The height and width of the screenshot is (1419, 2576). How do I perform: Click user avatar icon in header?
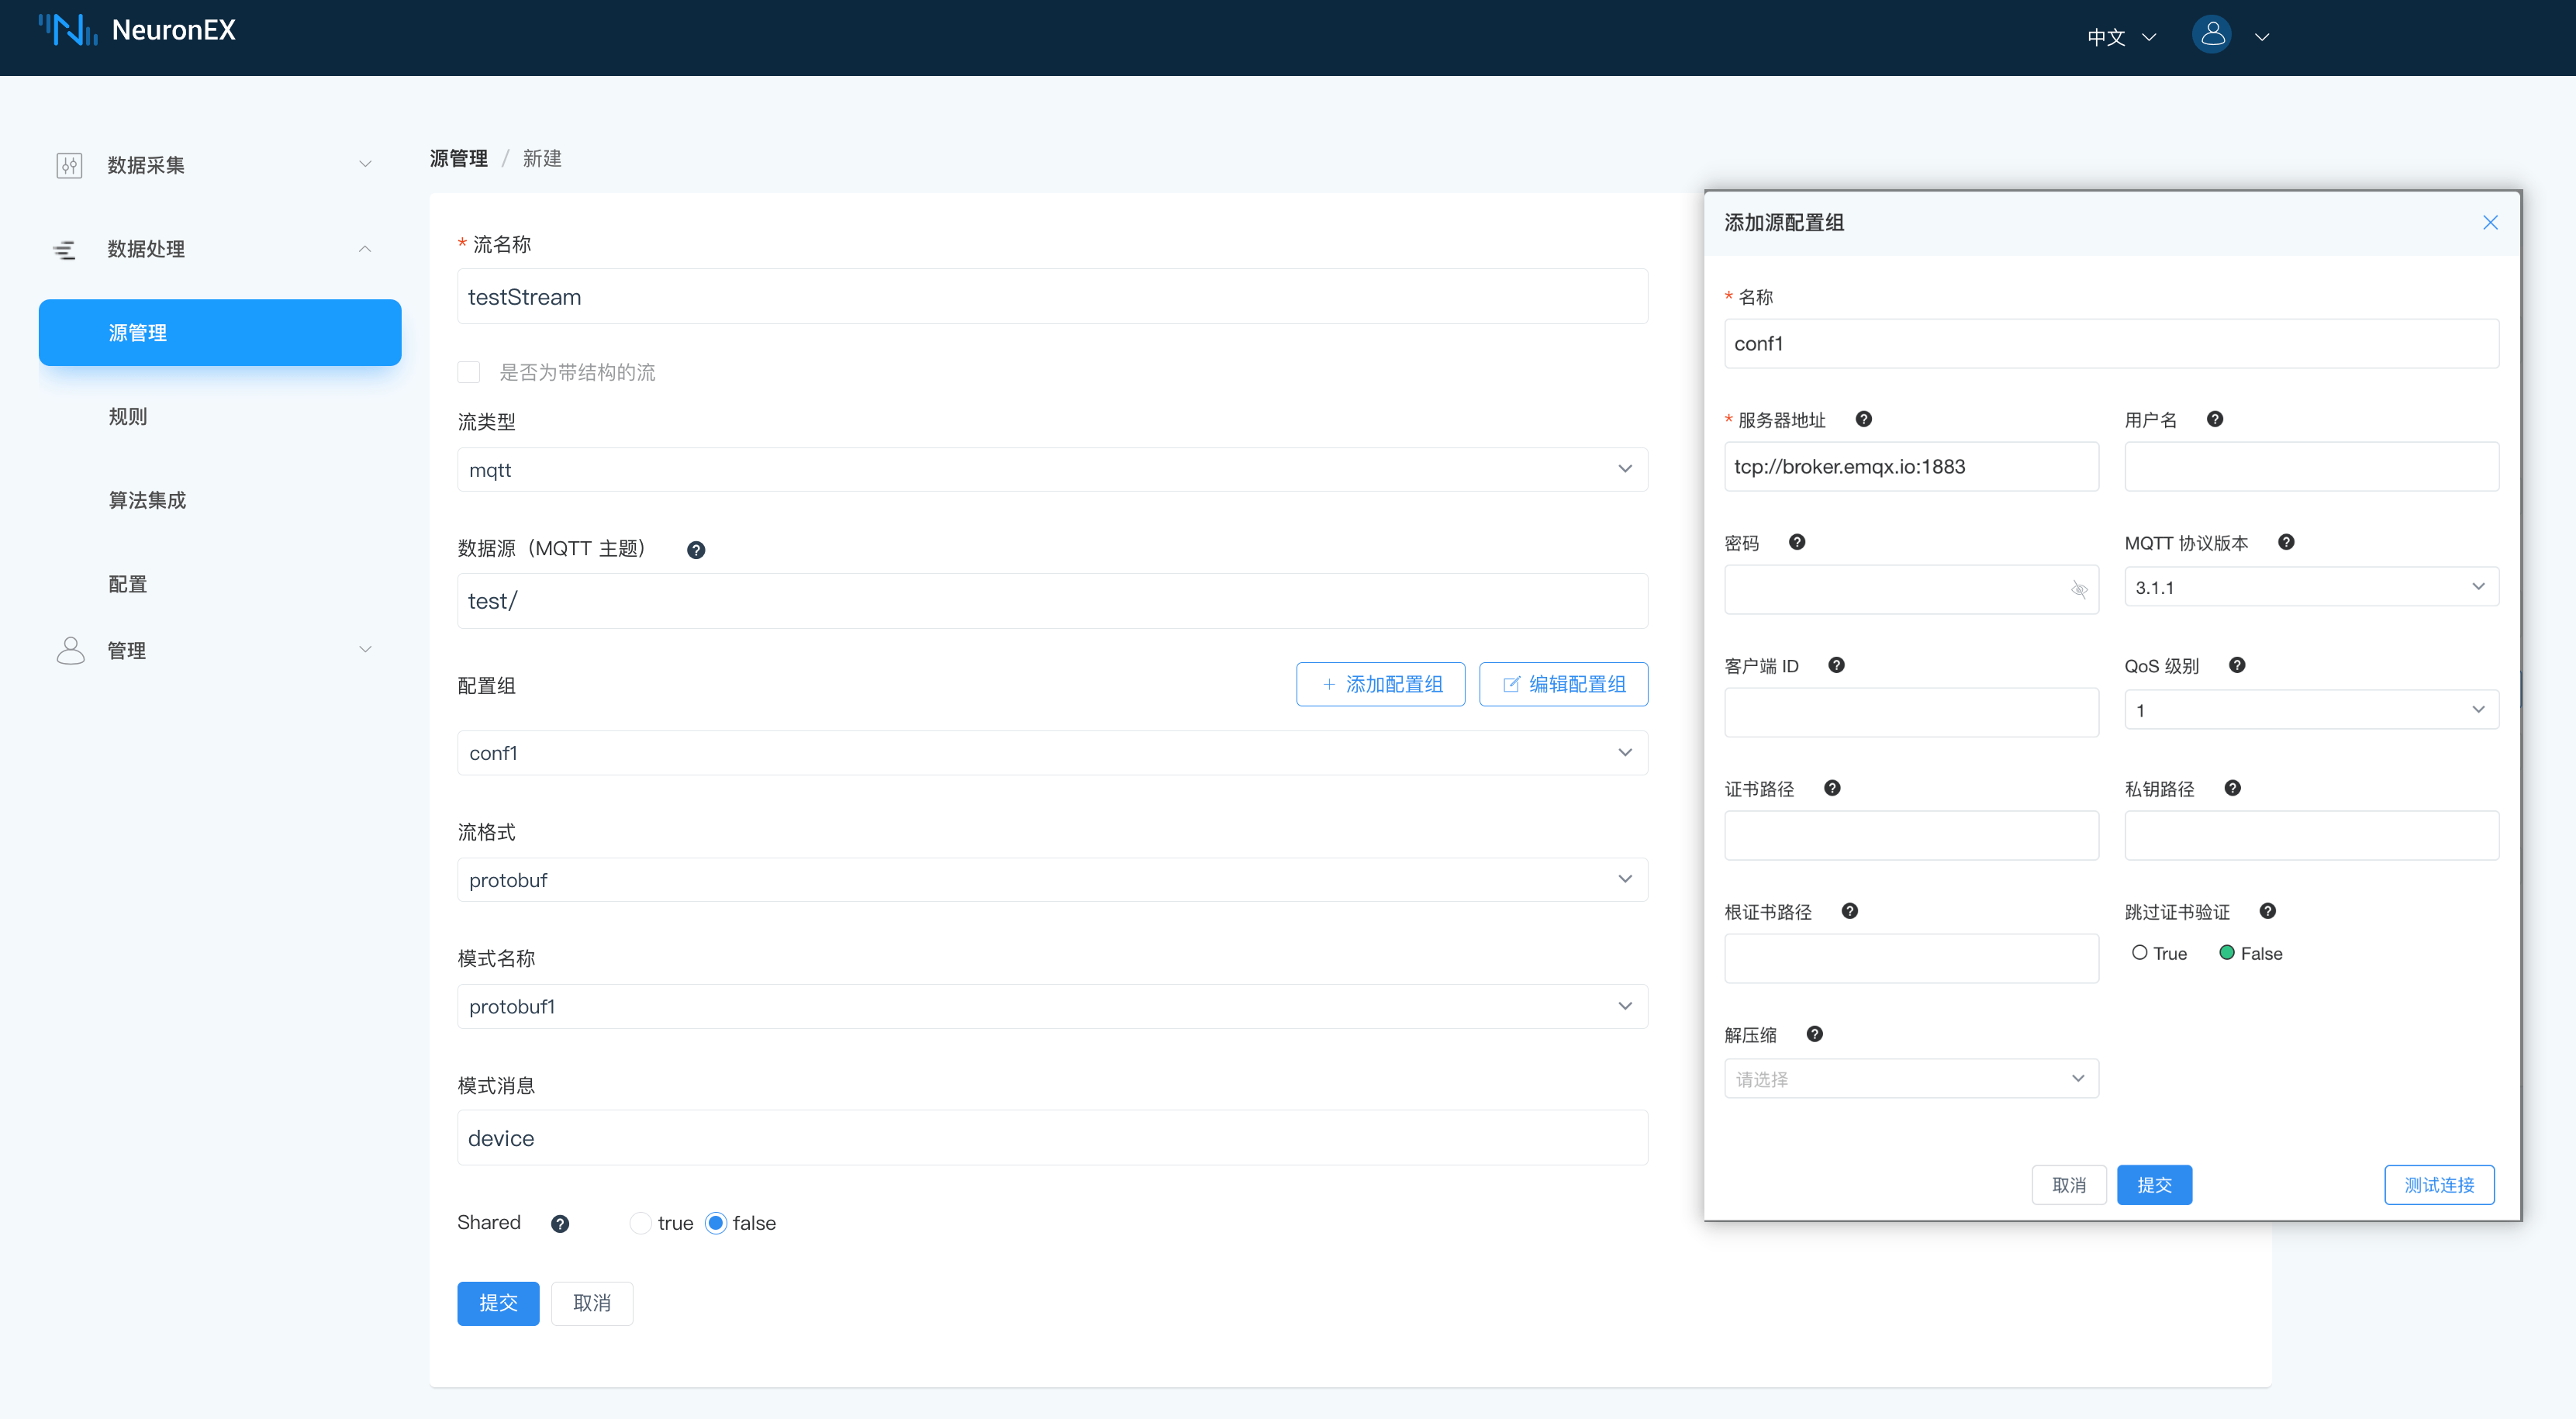point(2212,35)
